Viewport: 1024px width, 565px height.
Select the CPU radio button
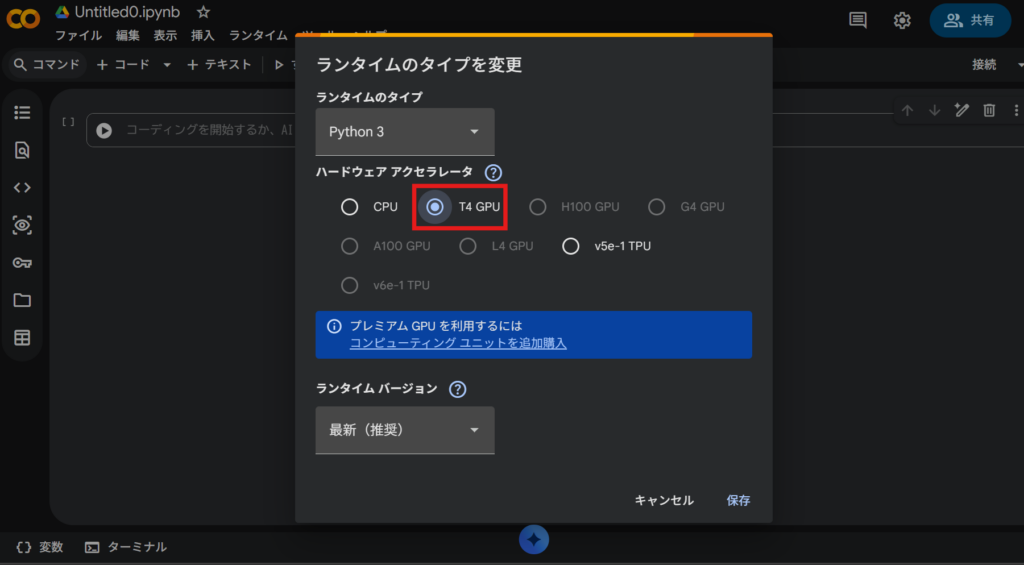349,207
